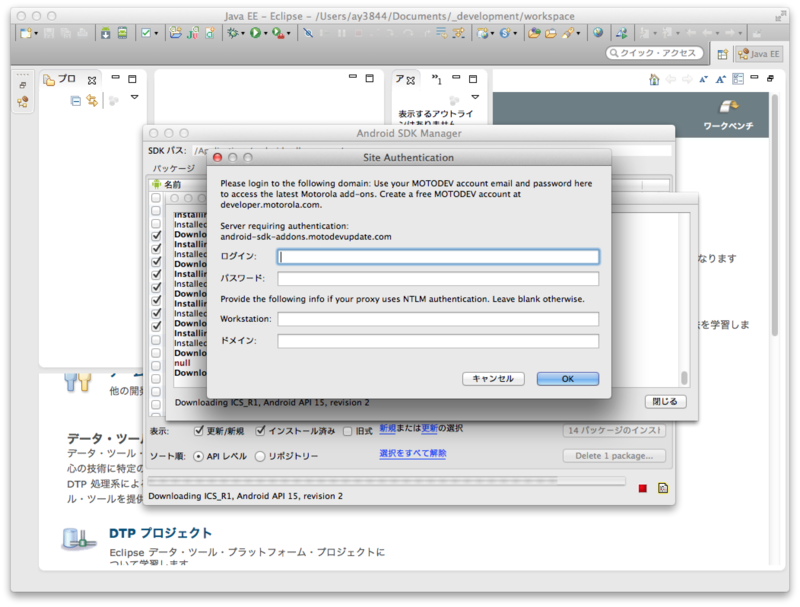Click the Welcome page Home icon

tap(654, 80)
